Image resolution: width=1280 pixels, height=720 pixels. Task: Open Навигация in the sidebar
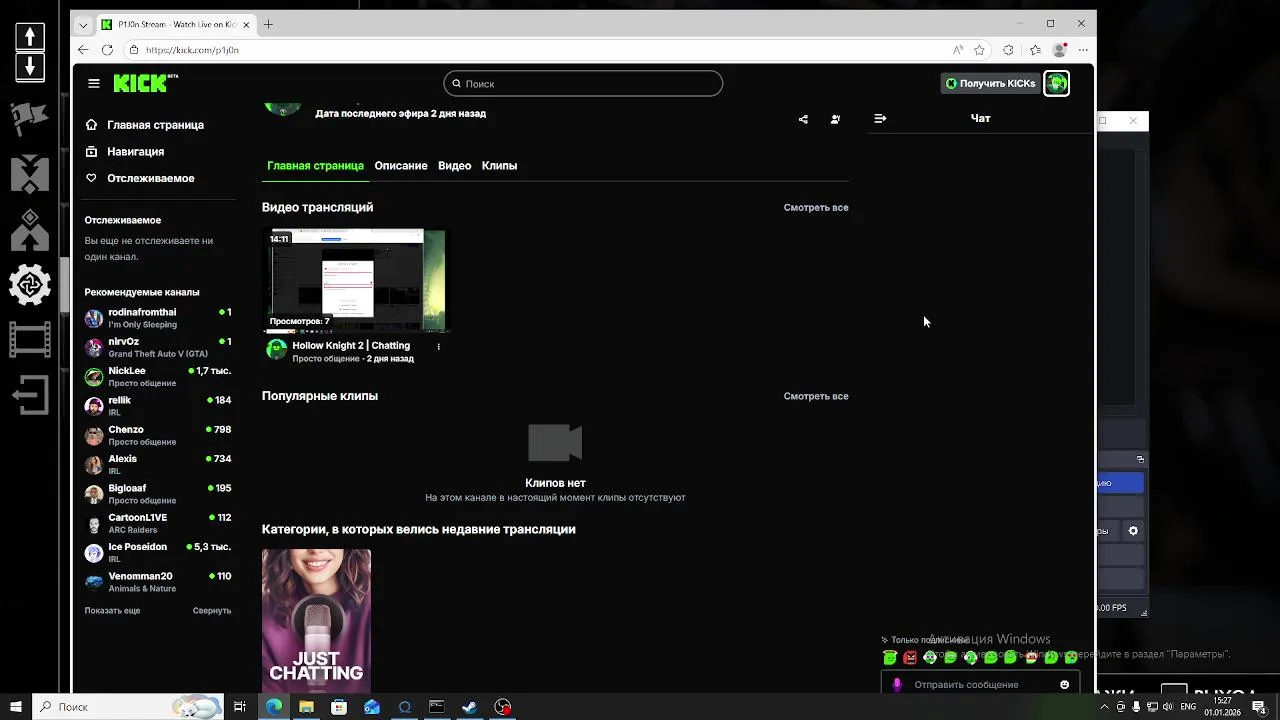[125, 152]
